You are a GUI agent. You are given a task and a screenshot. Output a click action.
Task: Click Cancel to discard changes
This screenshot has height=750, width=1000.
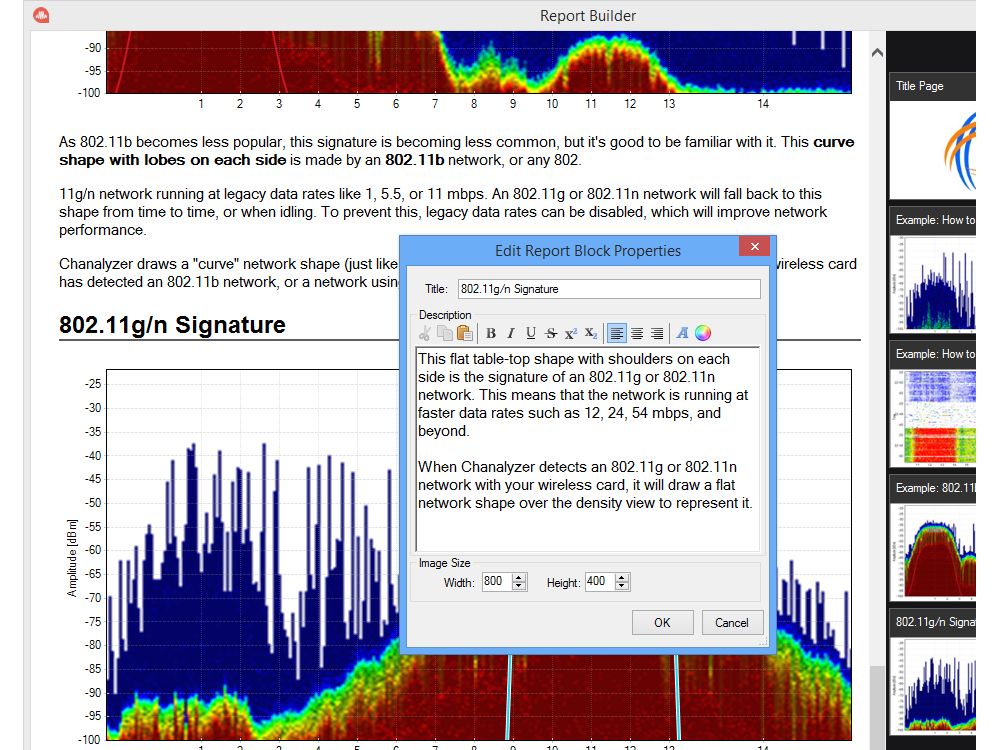732,622
